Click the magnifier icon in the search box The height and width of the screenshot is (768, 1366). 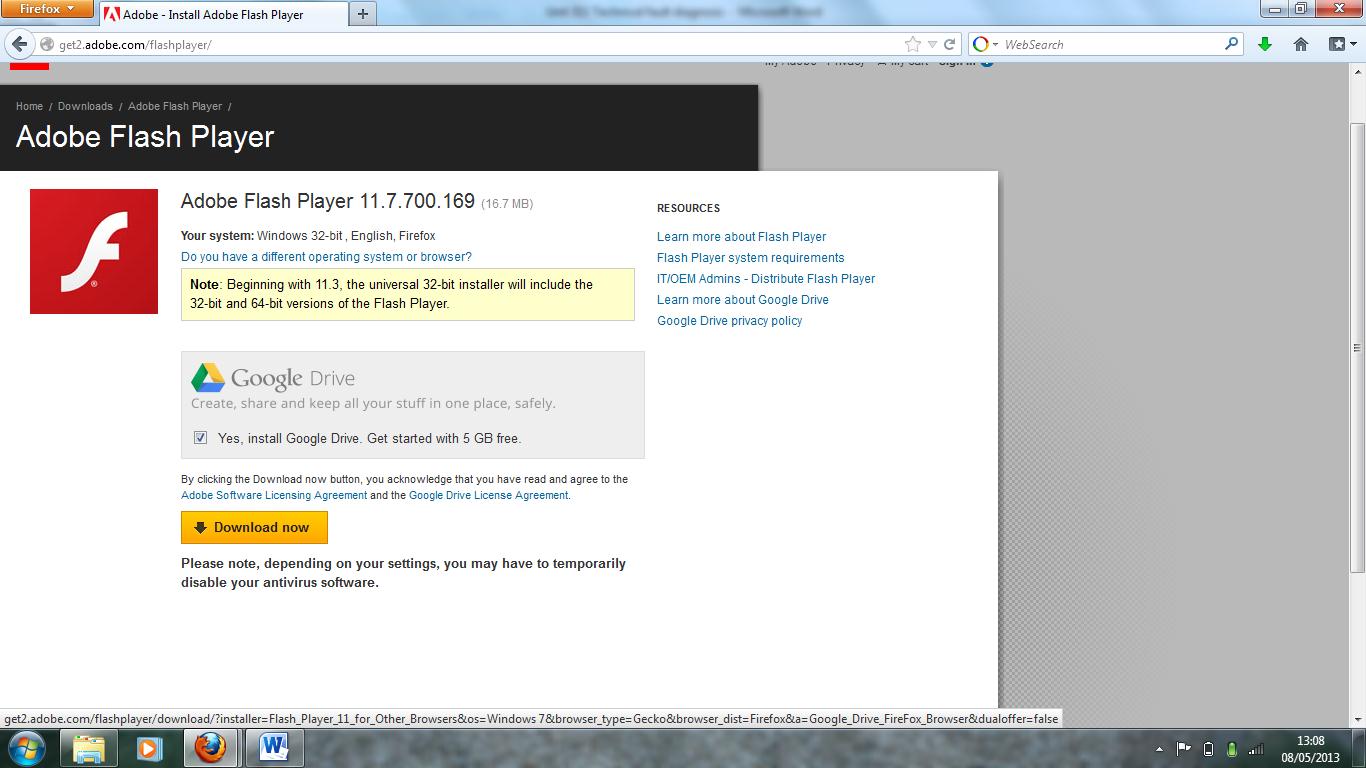pyautogui.click(x=1231, y=44)
